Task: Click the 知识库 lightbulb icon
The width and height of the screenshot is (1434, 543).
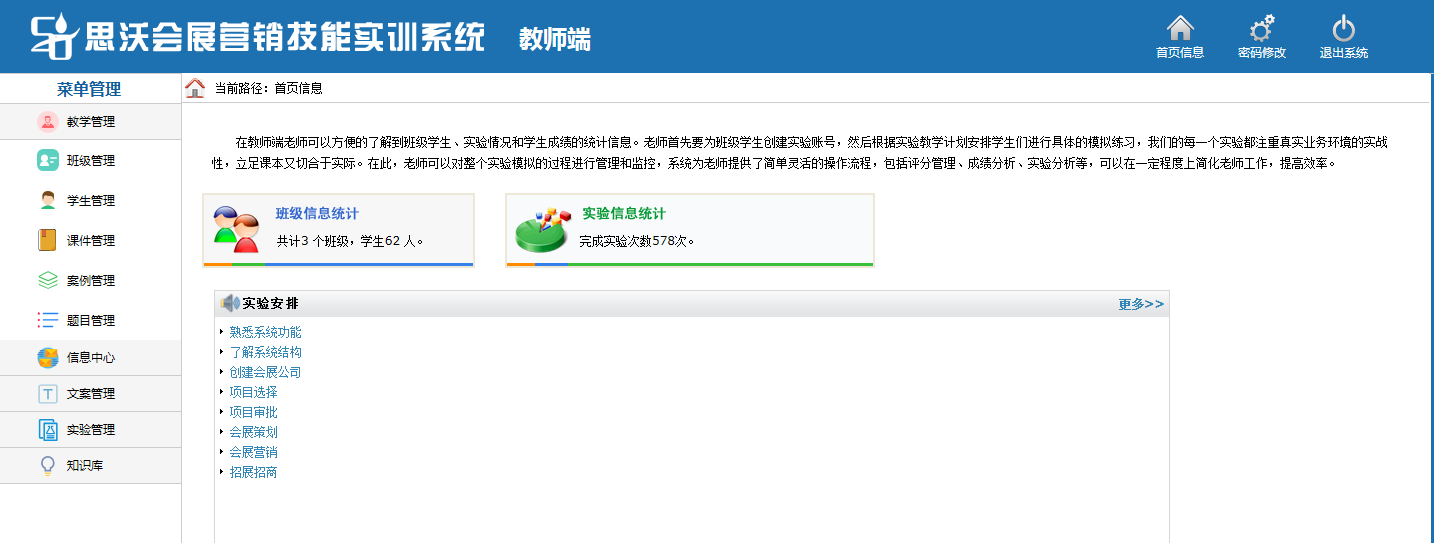Action: coord(47,465)
